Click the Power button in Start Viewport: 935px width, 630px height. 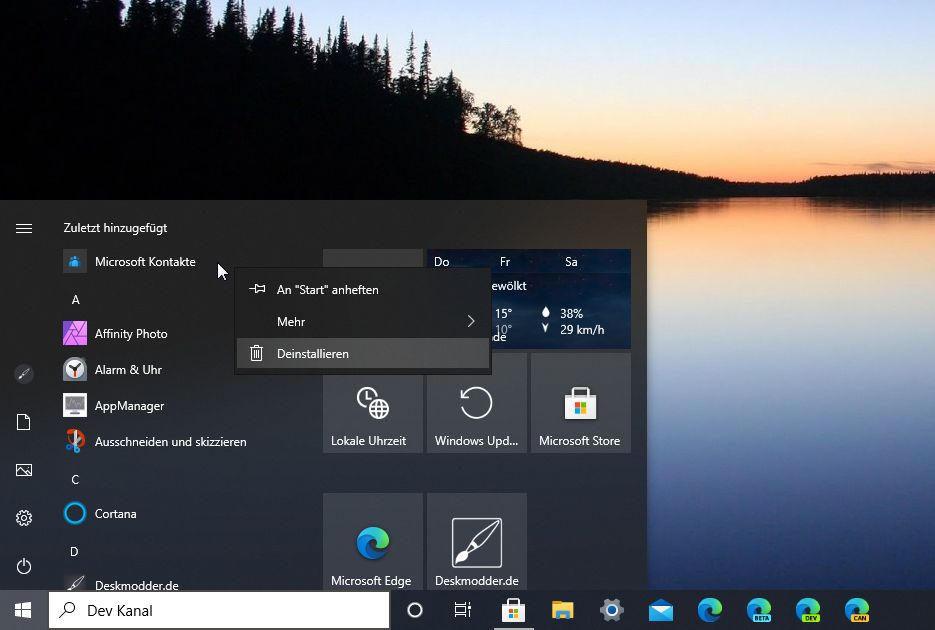[24, 566]
